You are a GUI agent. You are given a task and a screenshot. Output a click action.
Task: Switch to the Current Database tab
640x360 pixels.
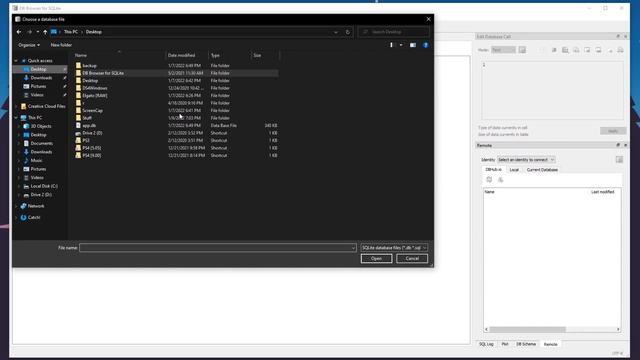[x=542, y=169]
